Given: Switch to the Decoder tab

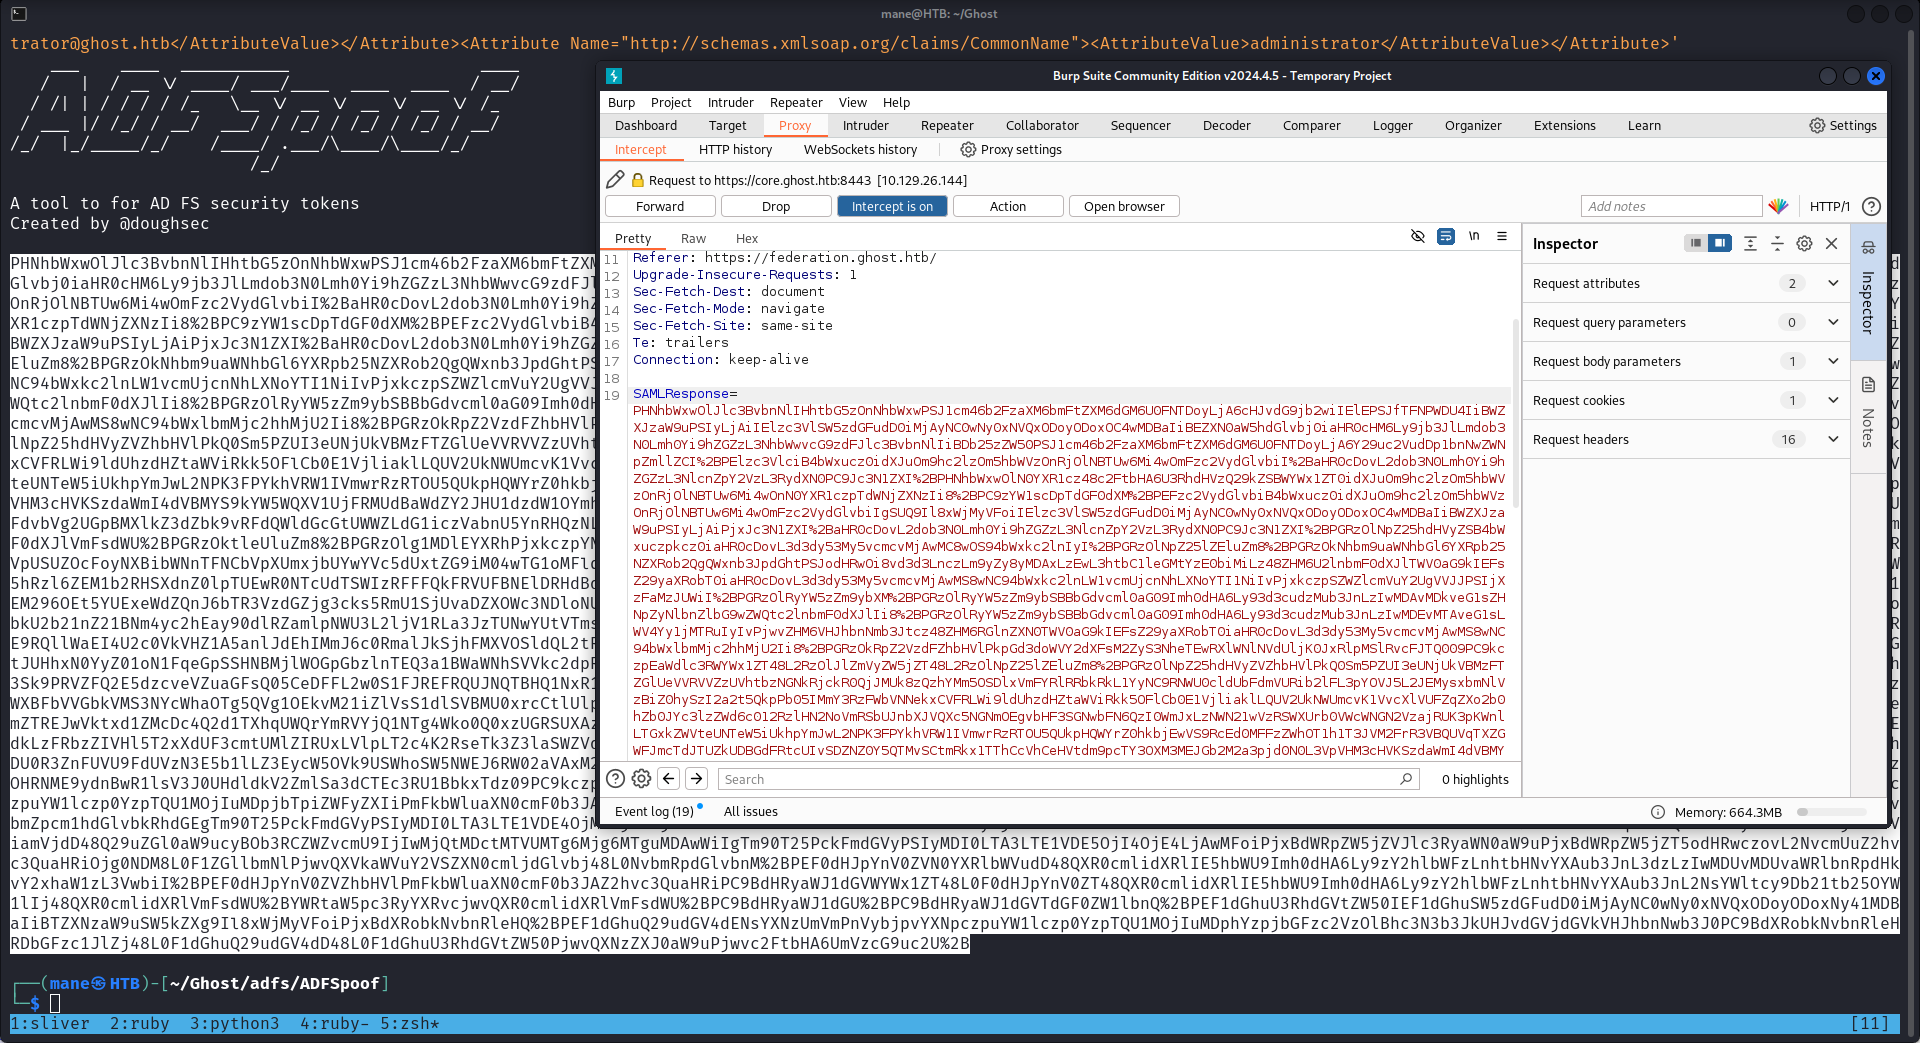Looking at the screenshot, I should point(1226,125).
